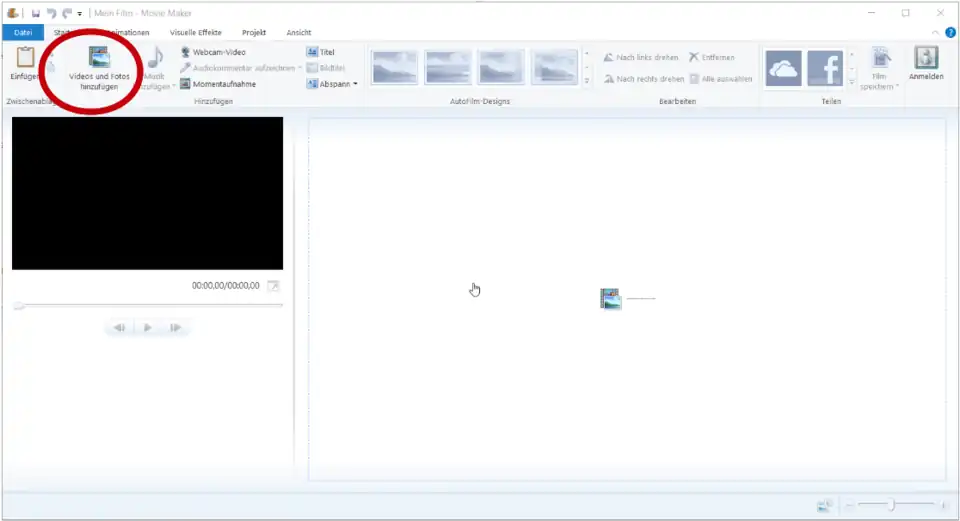Collapse the ribbon with the chevron arrow

(936, 33)
